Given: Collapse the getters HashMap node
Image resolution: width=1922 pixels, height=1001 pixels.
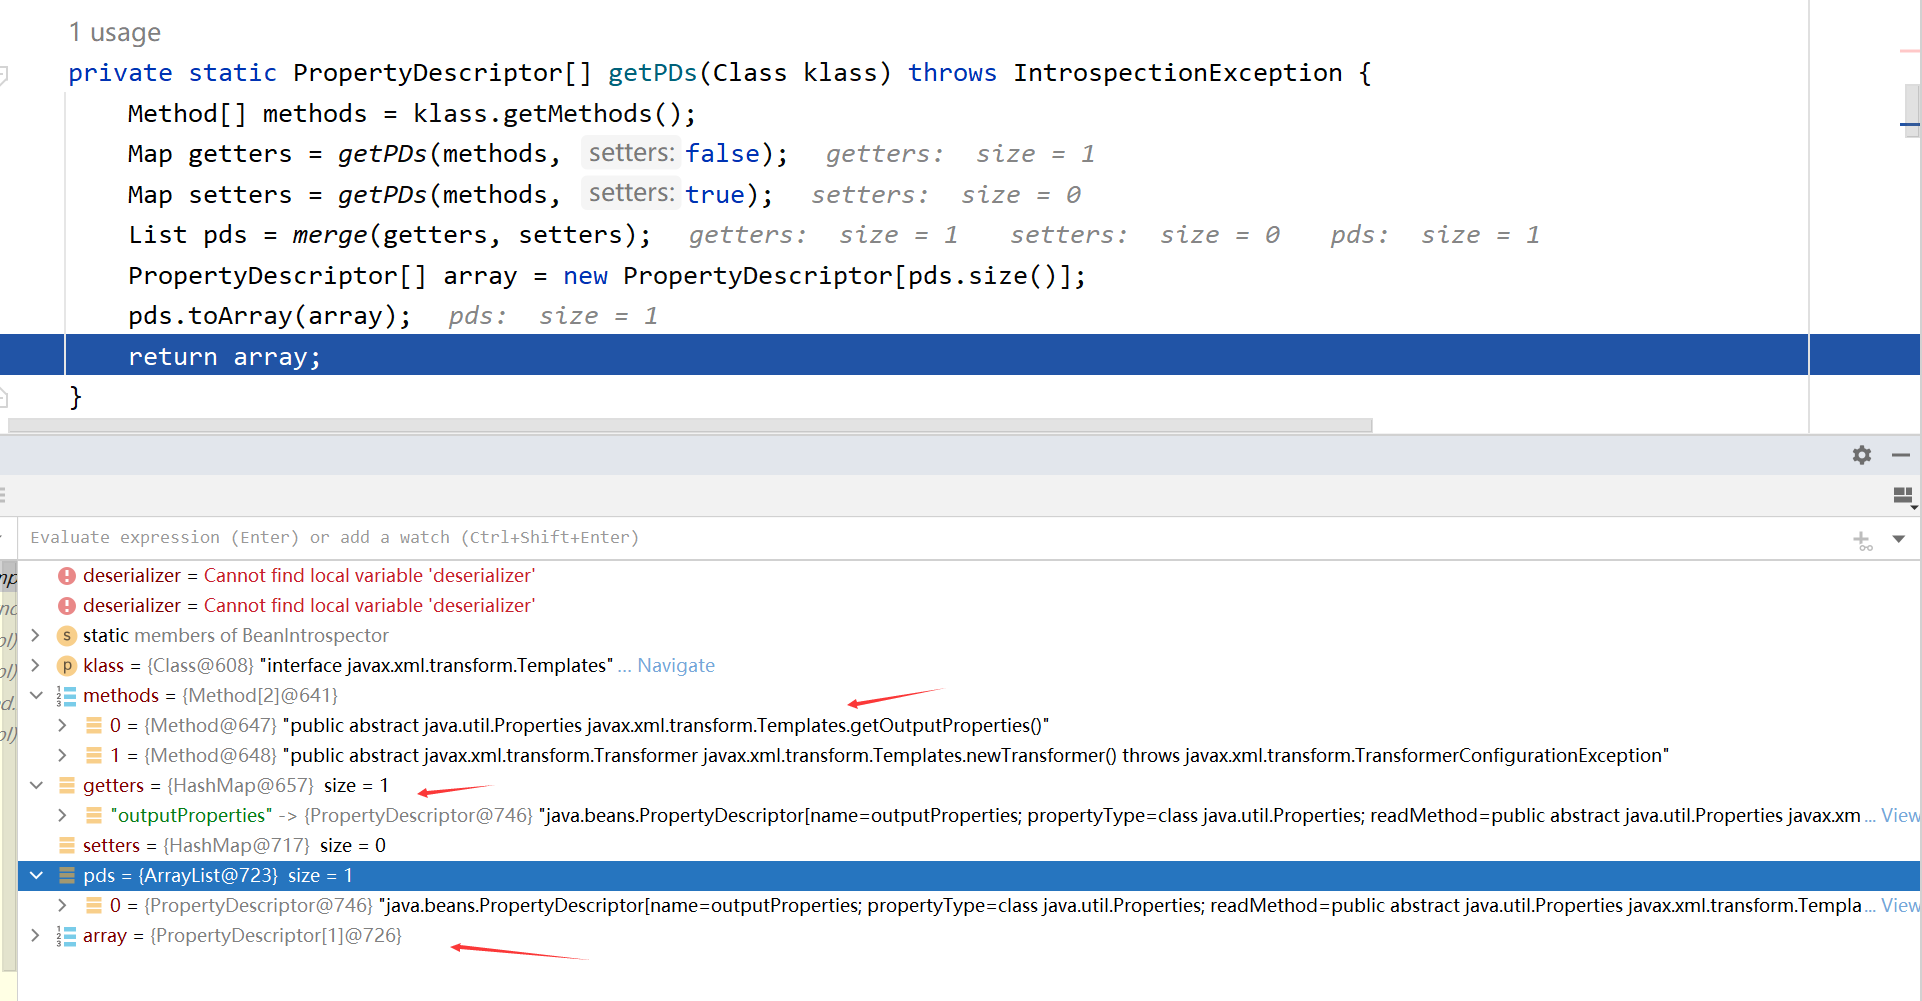Looking at the screenshot, I should (x=36, y=785).
